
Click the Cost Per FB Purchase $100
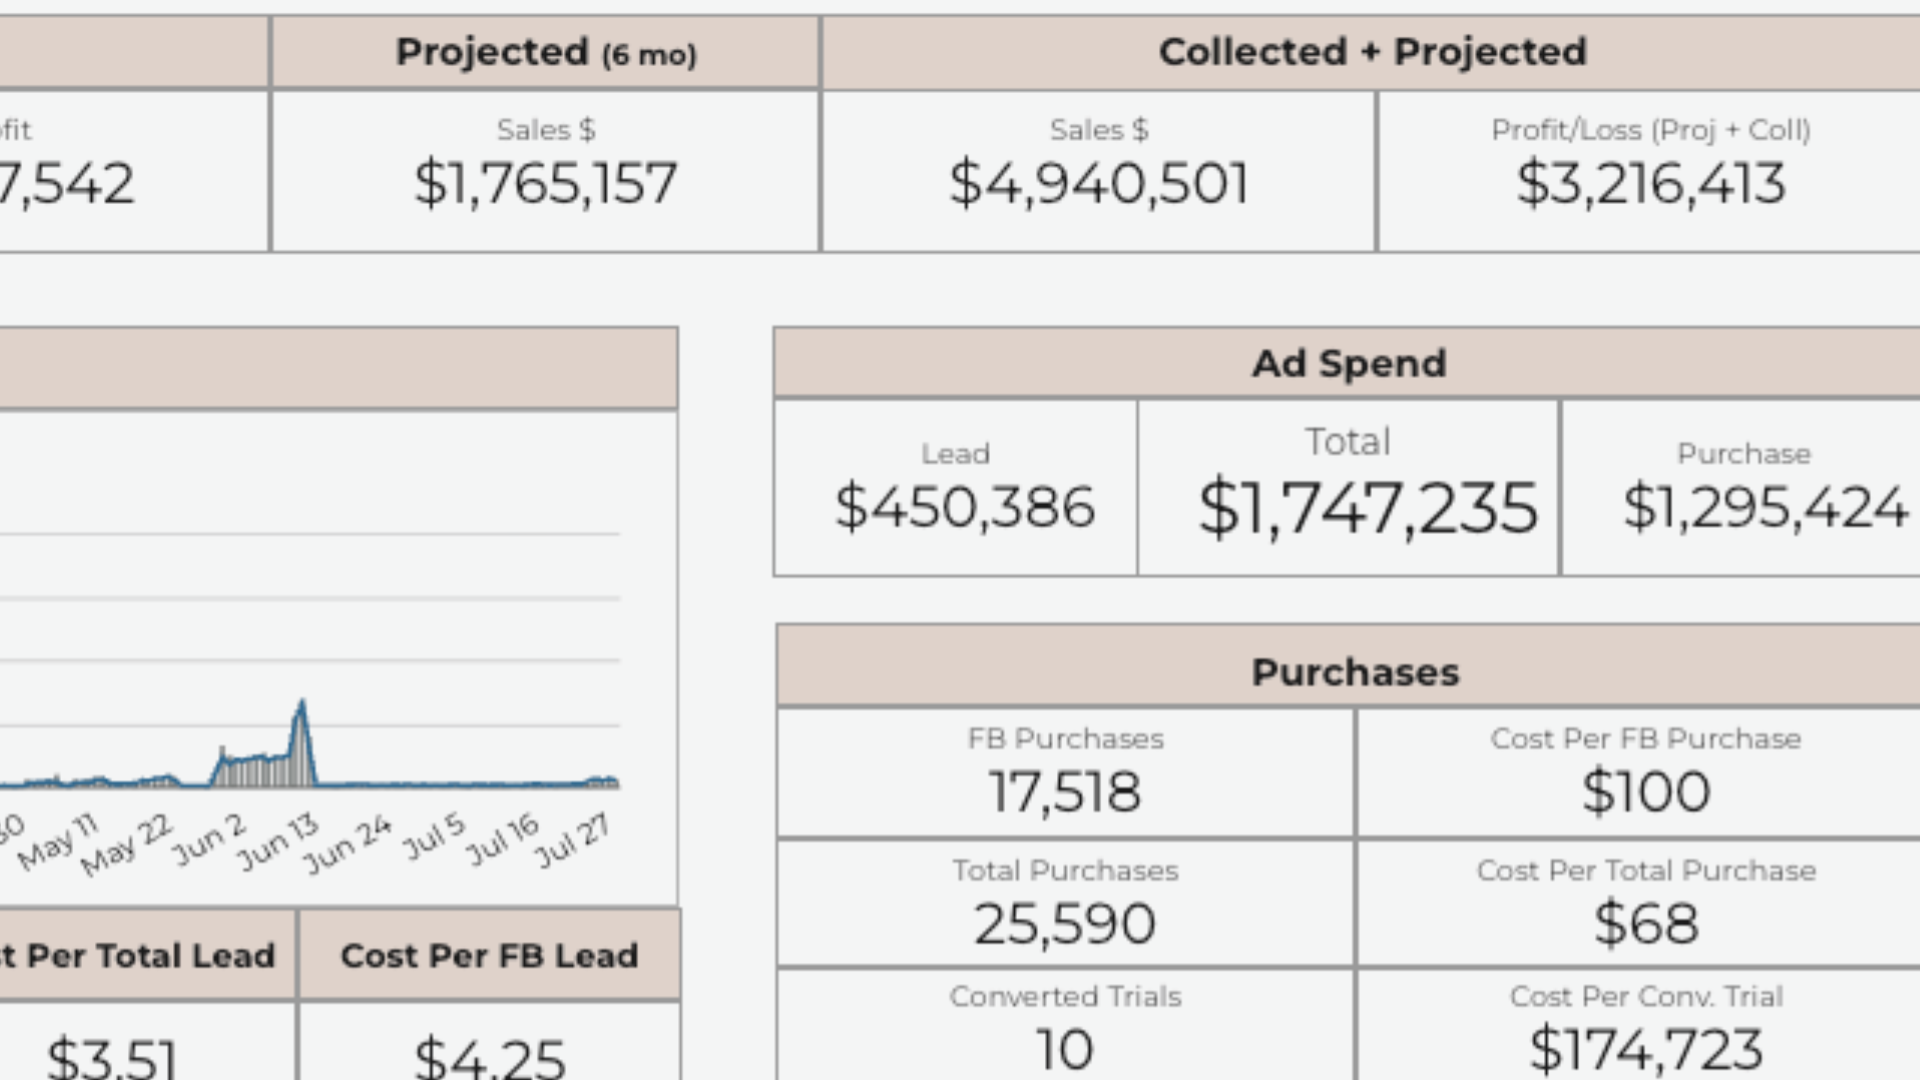(x=1645, y=792)
